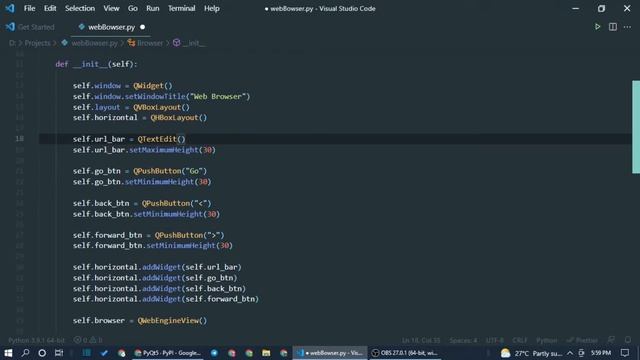
Task: Open the Browser class breadcrumb
Action: tap(150, 43)
